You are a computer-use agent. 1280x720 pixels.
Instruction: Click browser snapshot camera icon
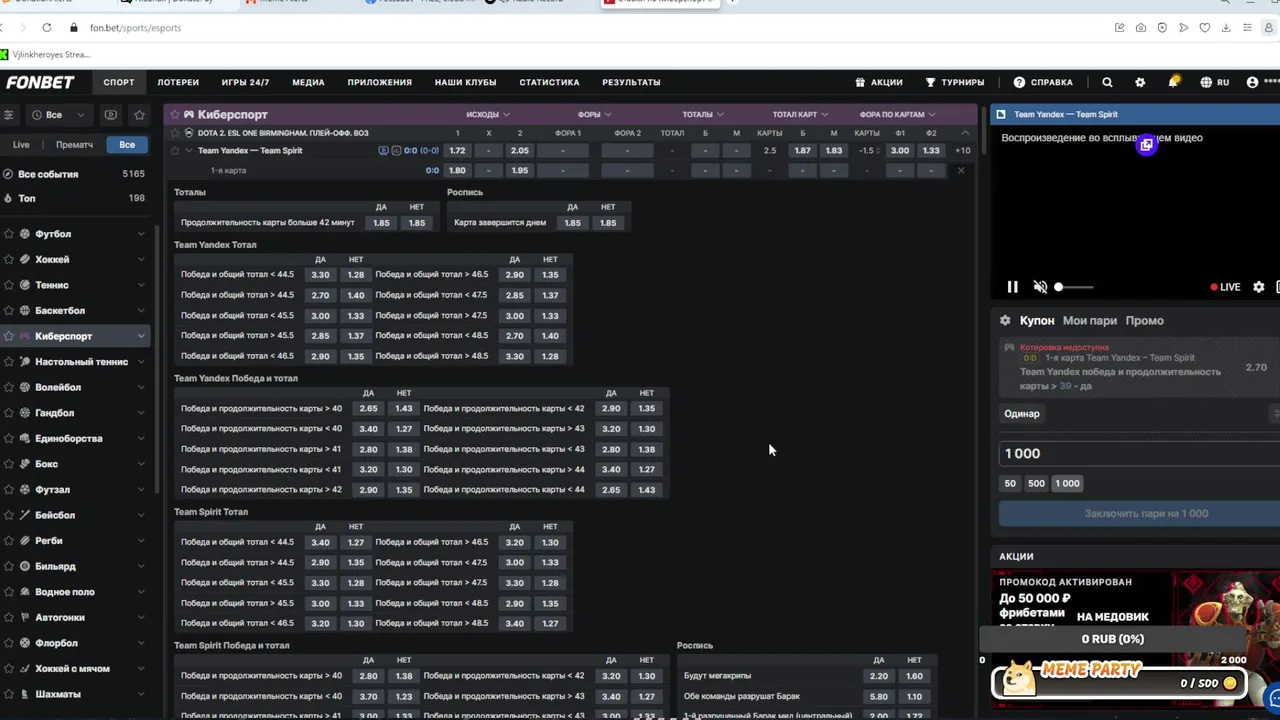point(1141,28)
